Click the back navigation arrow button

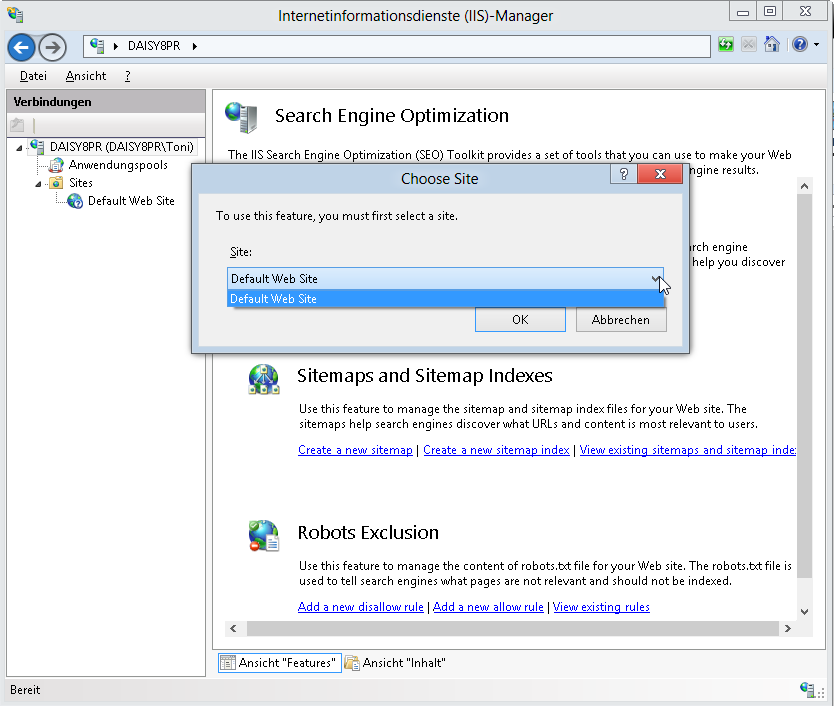coord(22,47)
